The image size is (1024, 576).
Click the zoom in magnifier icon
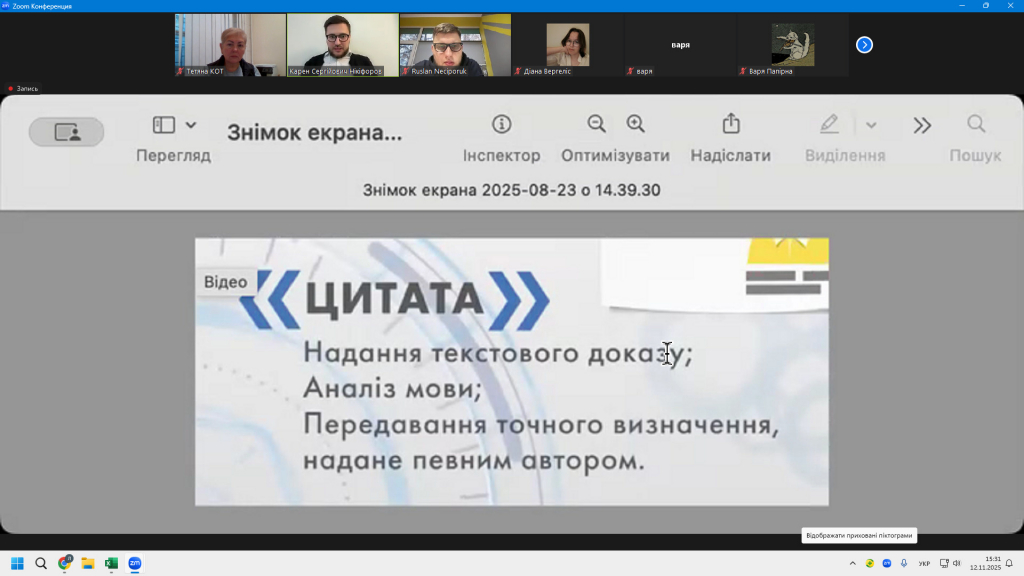pyautogui.click(x=635, y=124)
